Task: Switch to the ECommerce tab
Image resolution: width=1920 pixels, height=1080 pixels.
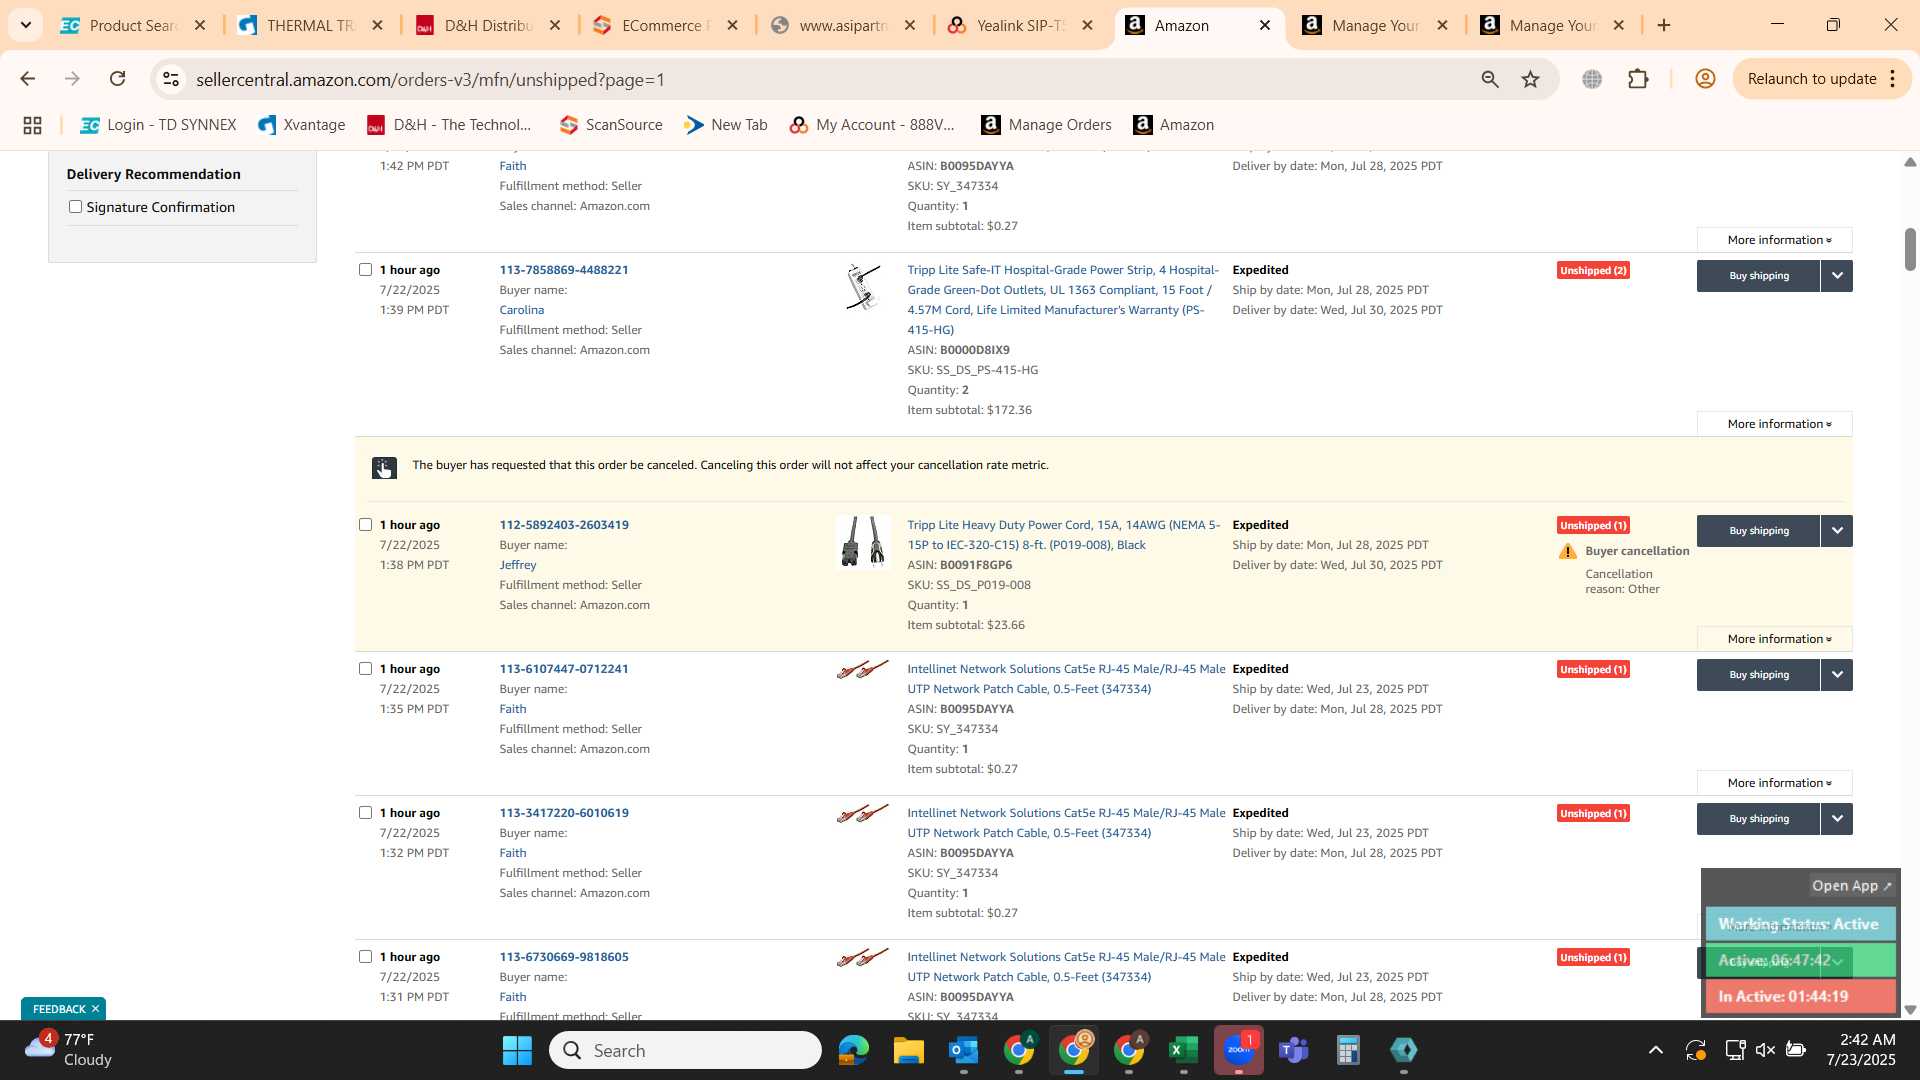Action: pos(666,25)
